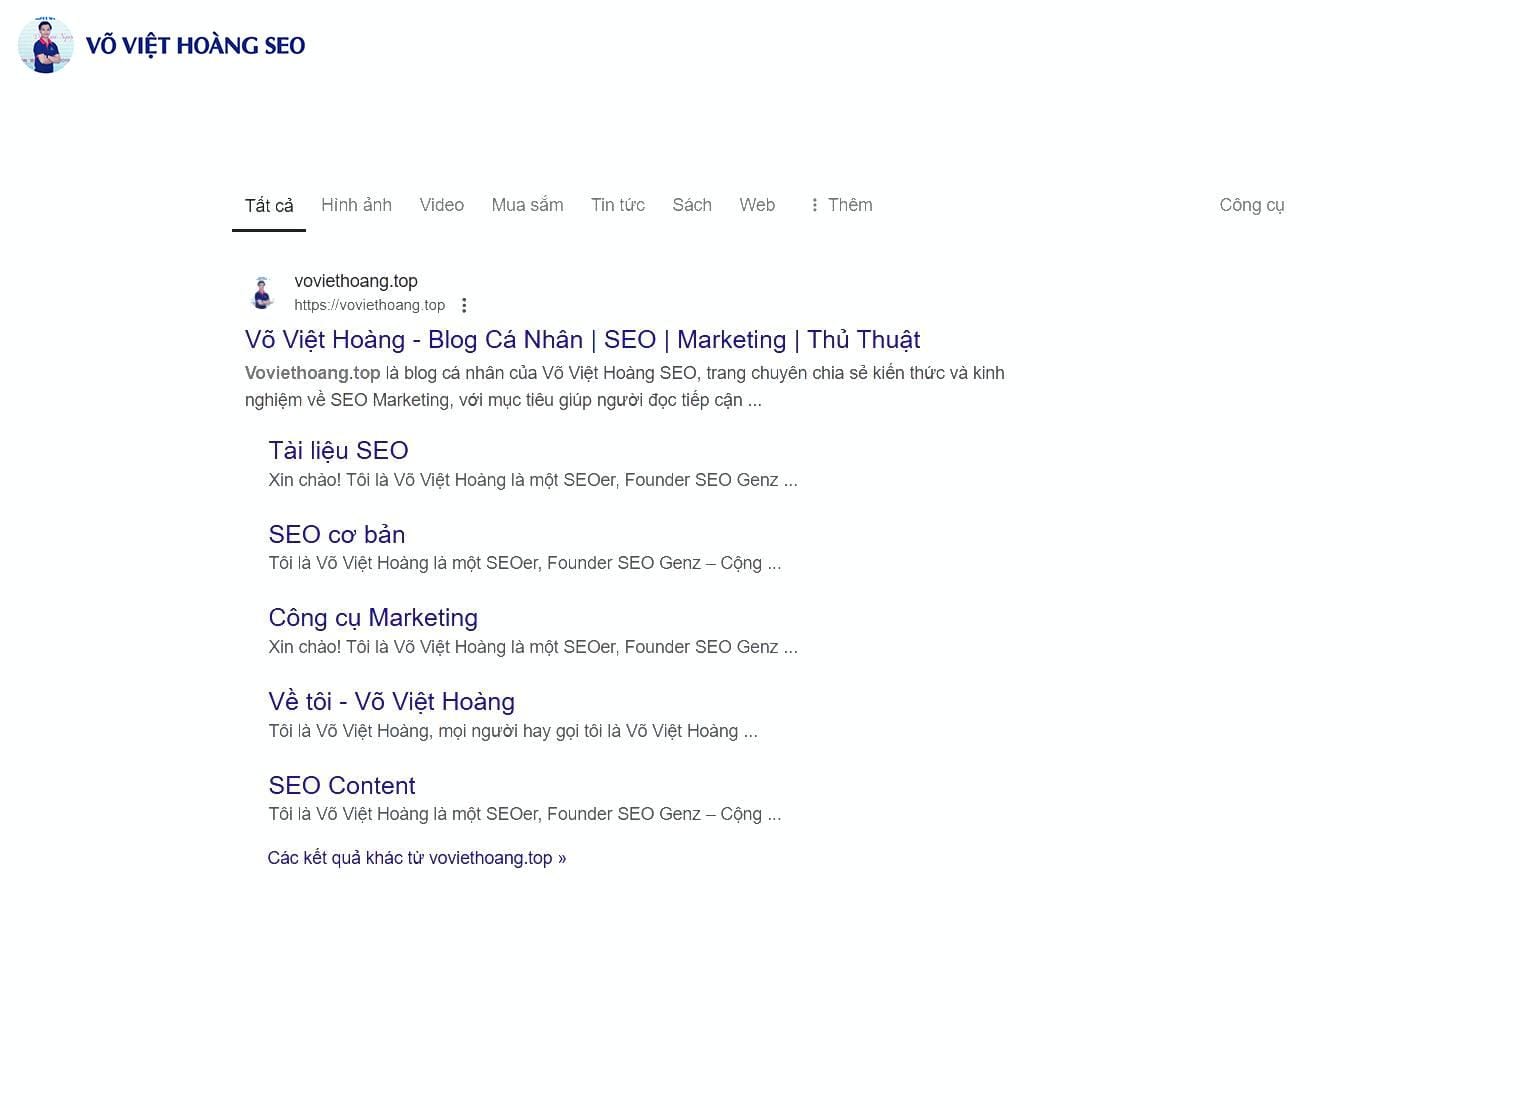Go to the Tin tức tab
1520x1108 pixels.
(617, 205)
